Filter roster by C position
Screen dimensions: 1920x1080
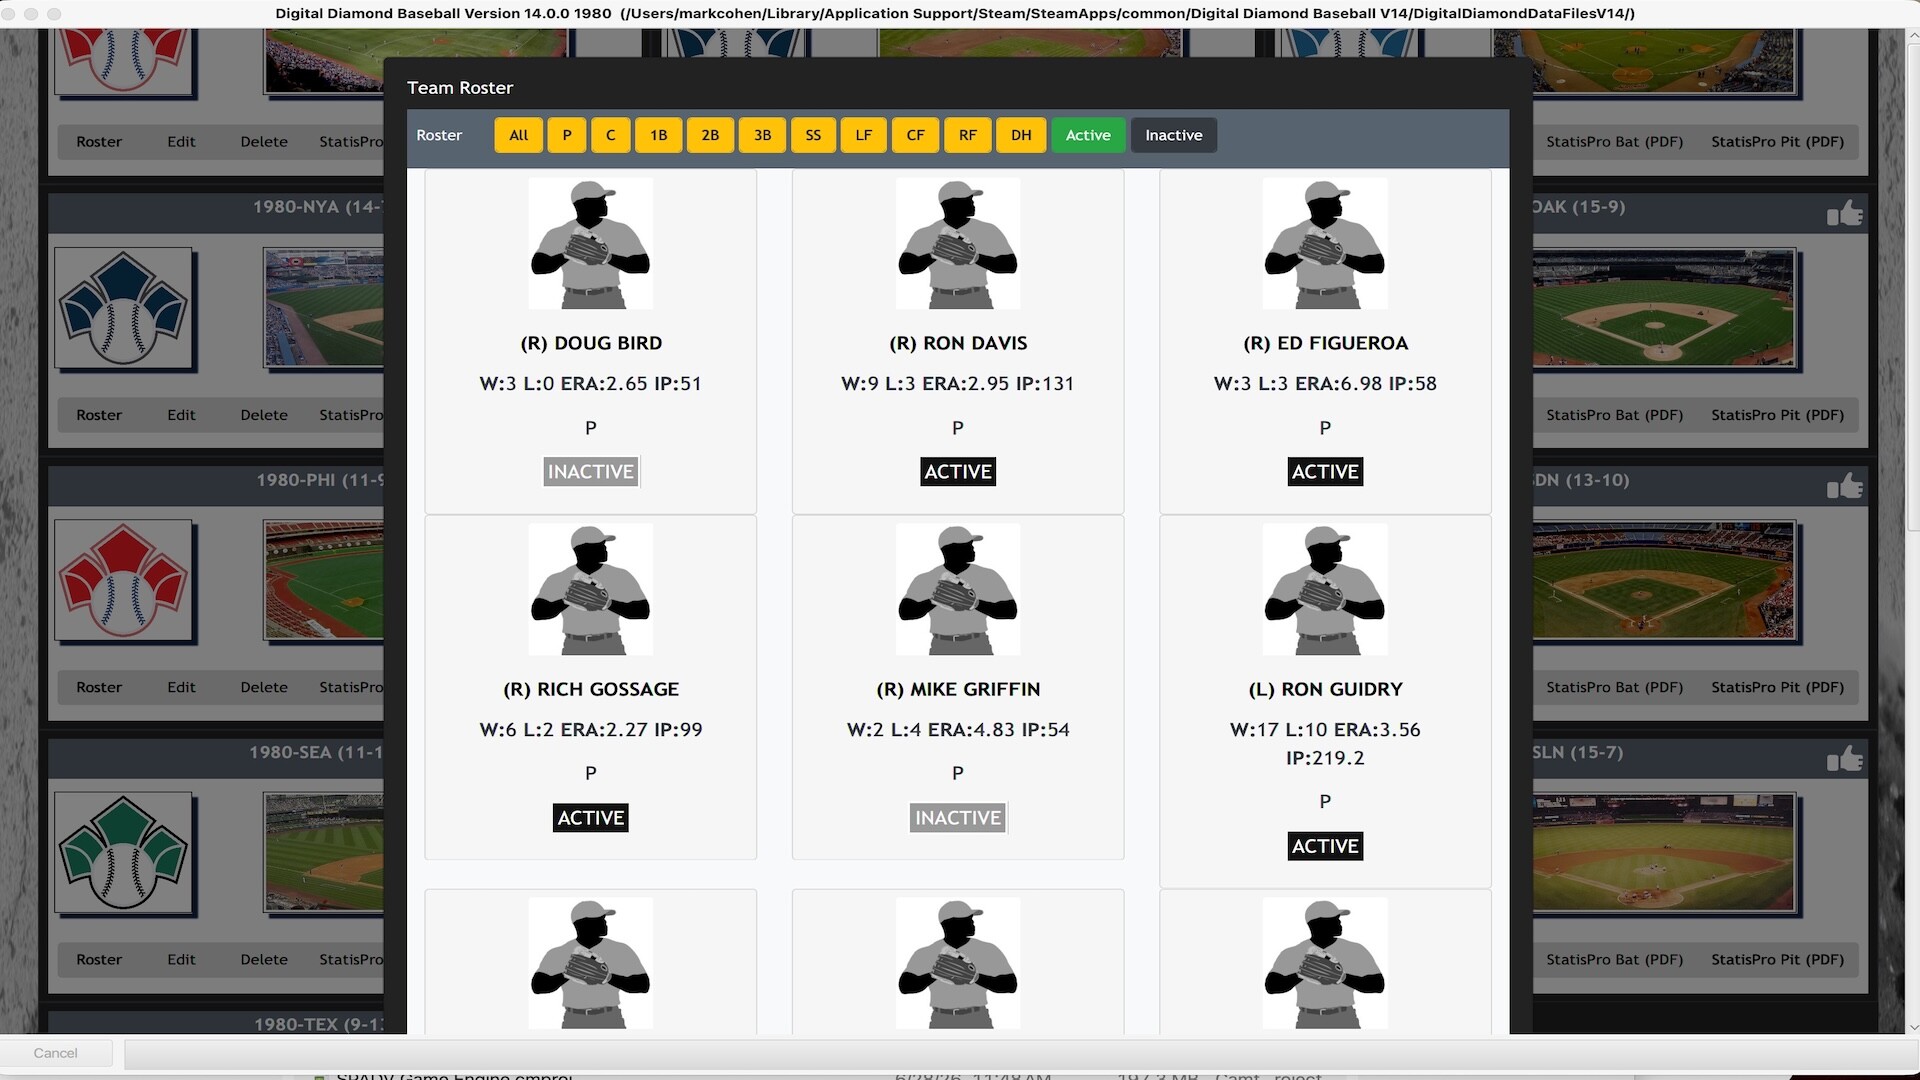[610, 135]
